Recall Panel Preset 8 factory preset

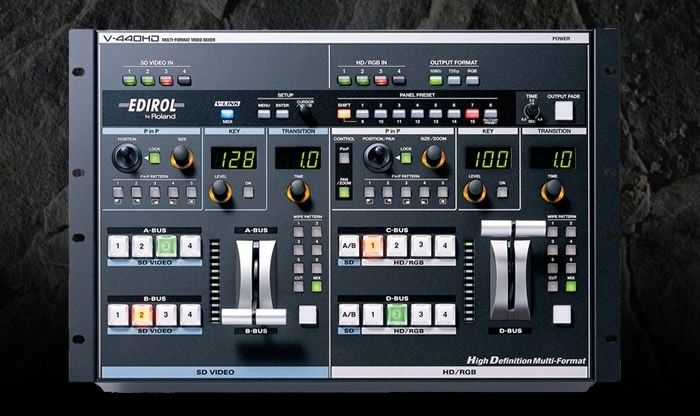(x=491, y=114)
